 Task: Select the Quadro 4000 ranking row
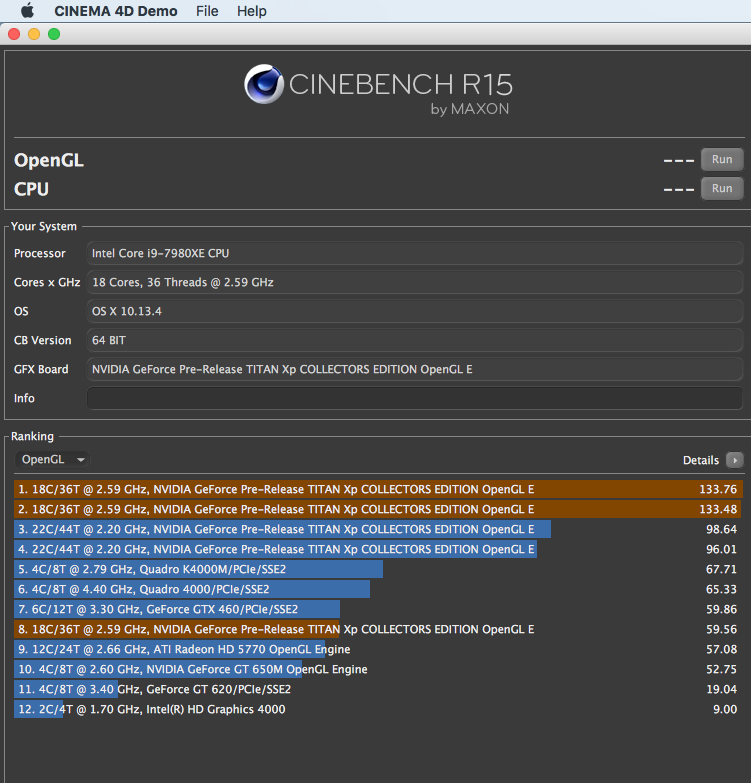(x=378, y=589)
